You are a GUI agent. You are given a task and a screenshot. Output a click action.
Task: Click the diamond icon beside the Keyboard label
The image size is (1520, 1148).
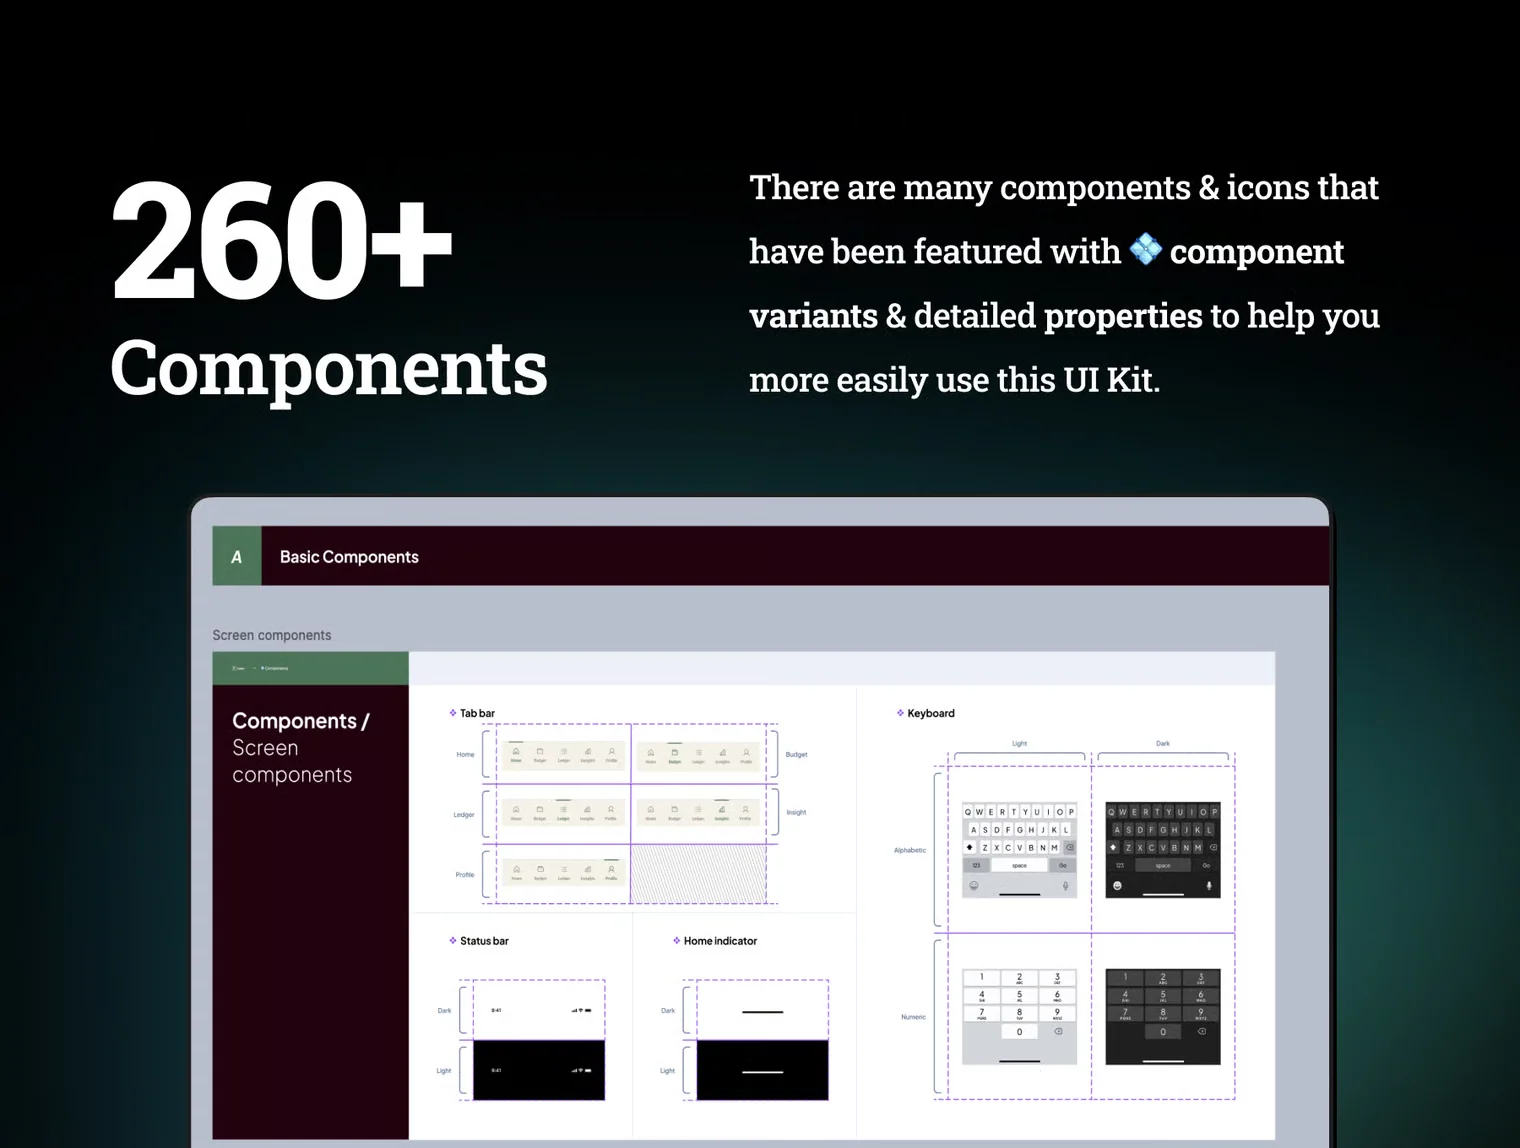click(x=900, y=713)
